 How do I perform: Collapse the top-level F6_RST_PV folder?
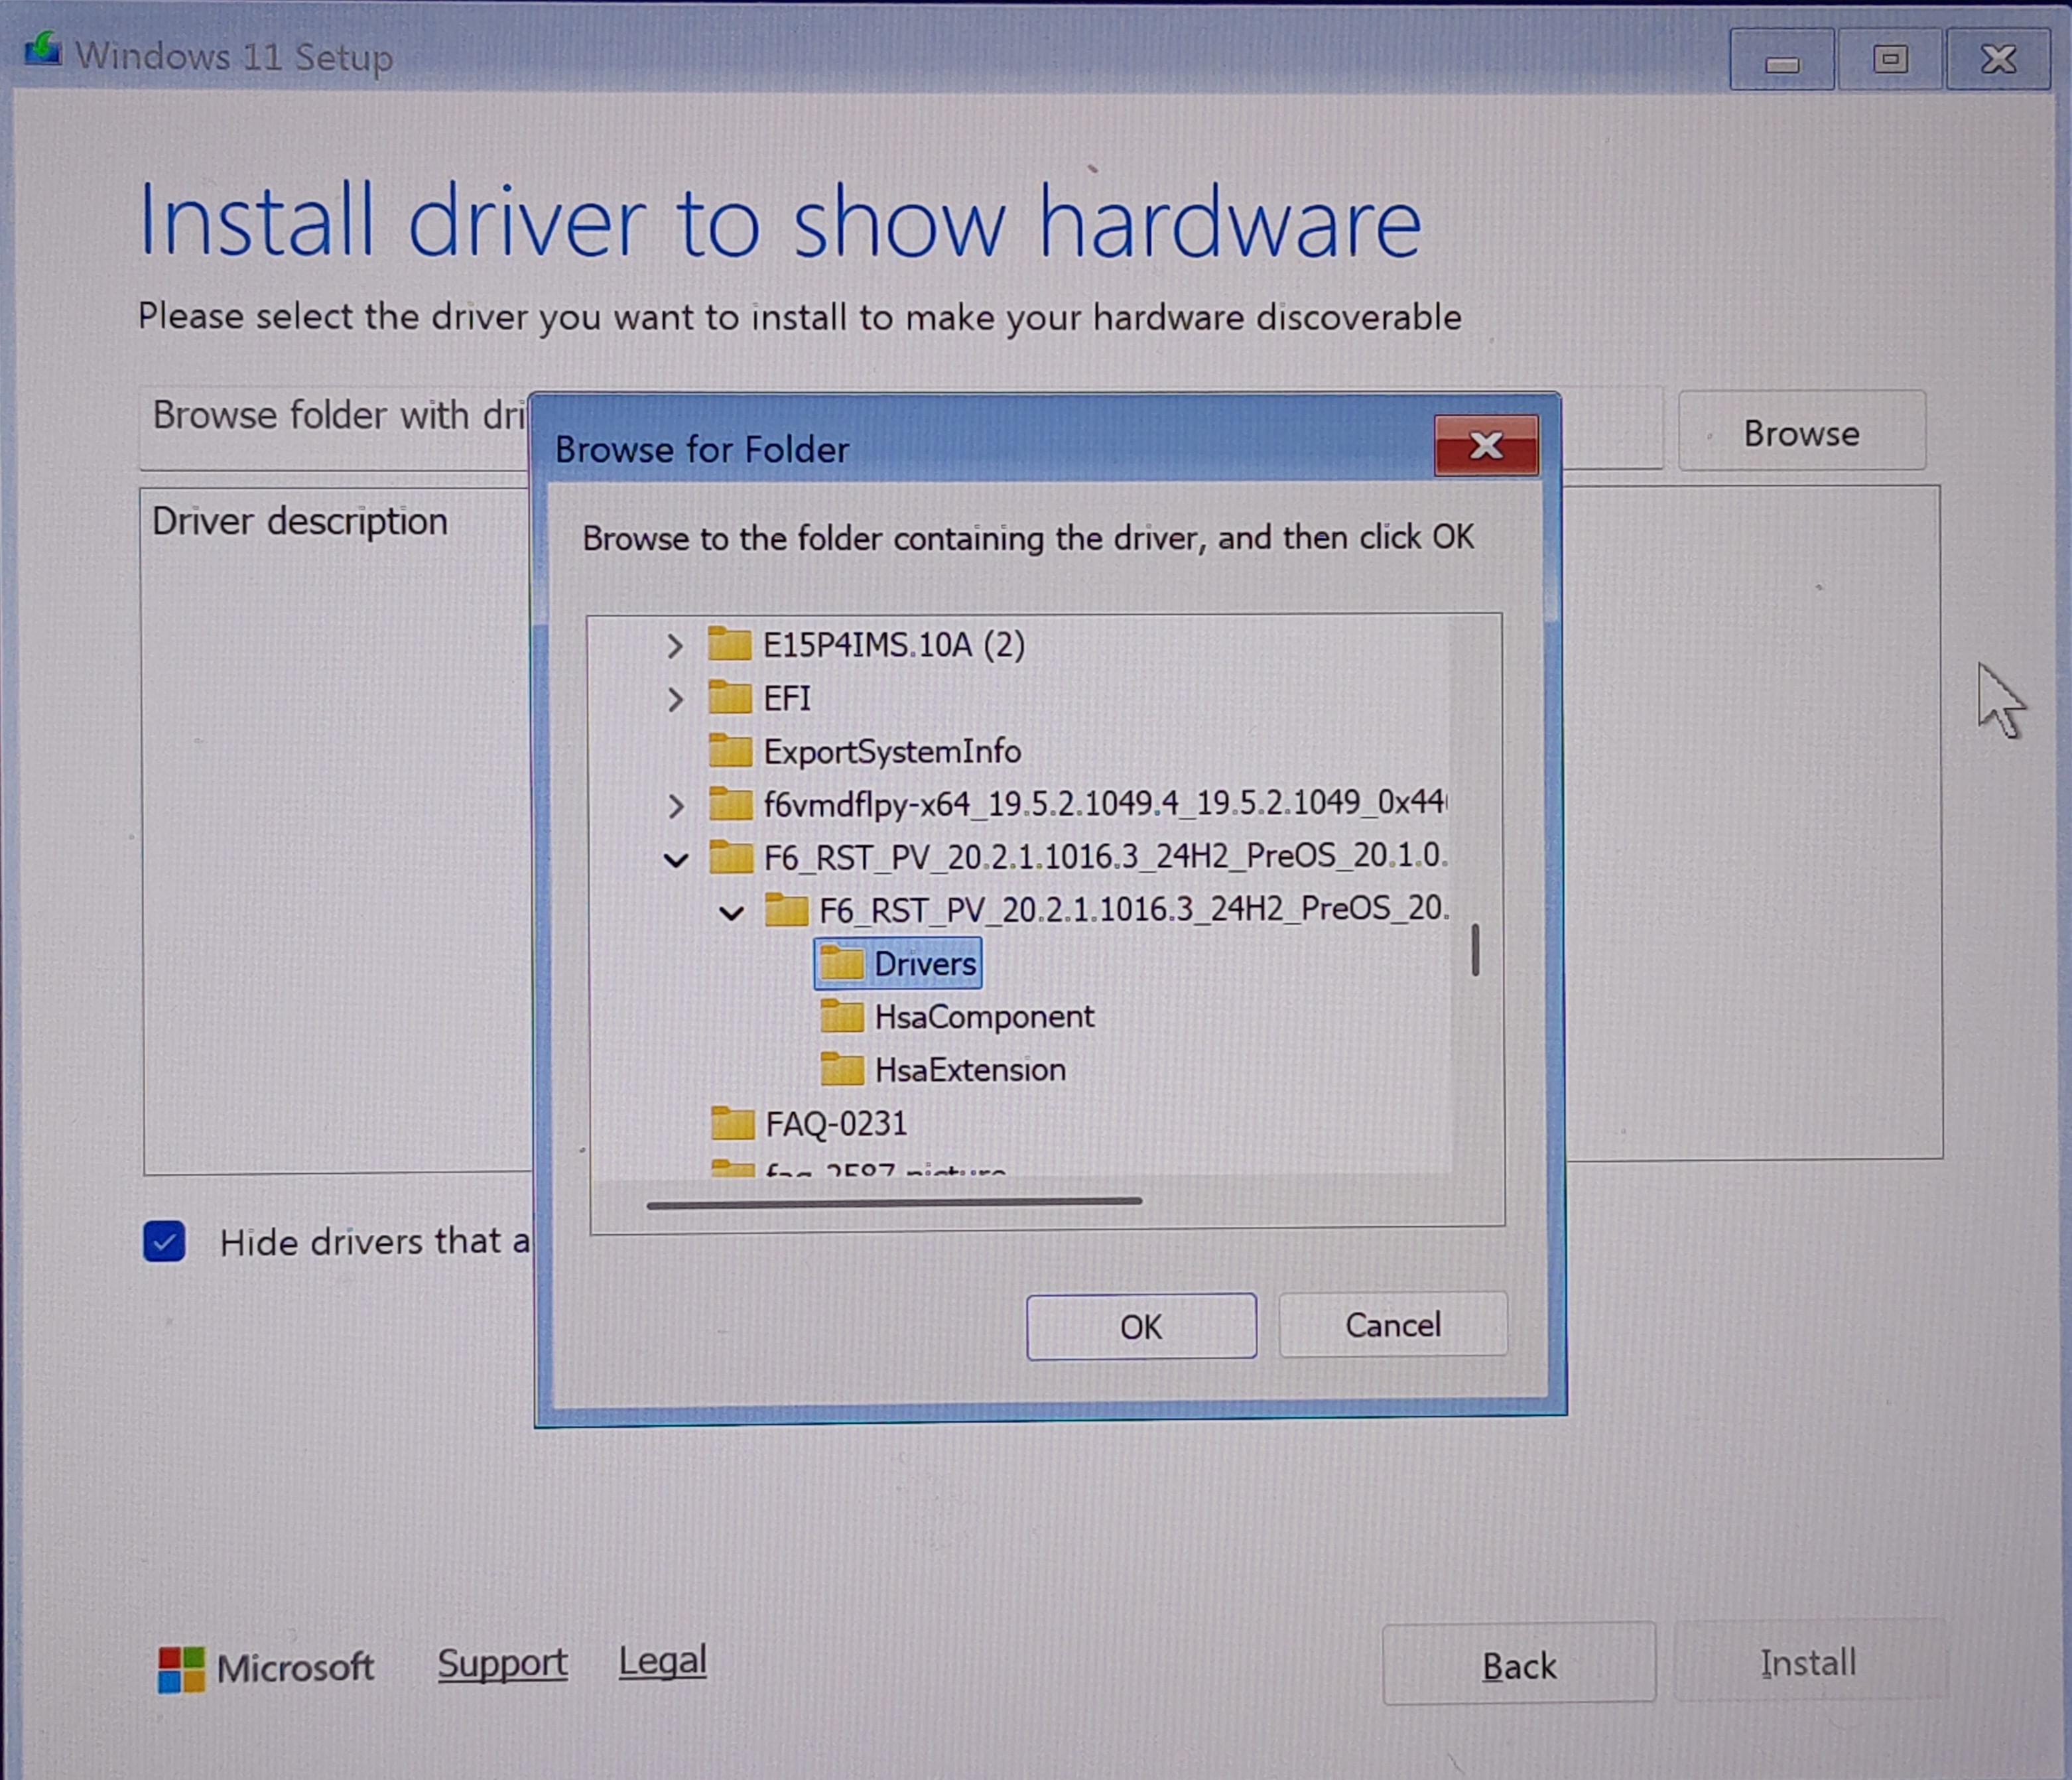[x=676, y=859]
